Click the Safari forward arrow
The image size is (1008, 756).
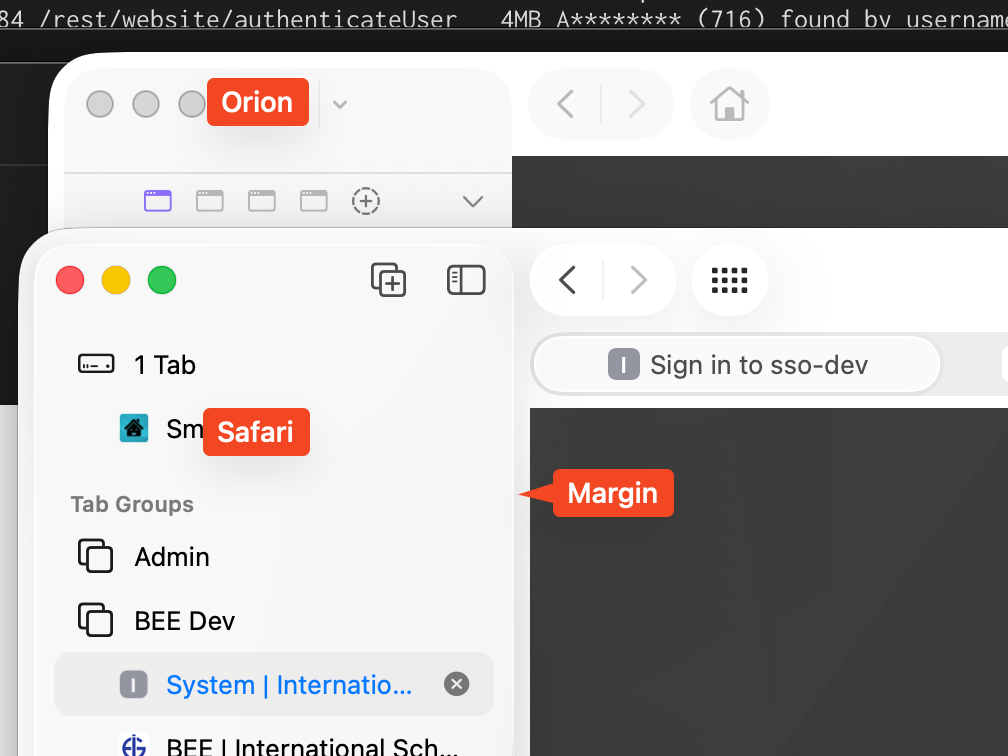tap(638, 280)
